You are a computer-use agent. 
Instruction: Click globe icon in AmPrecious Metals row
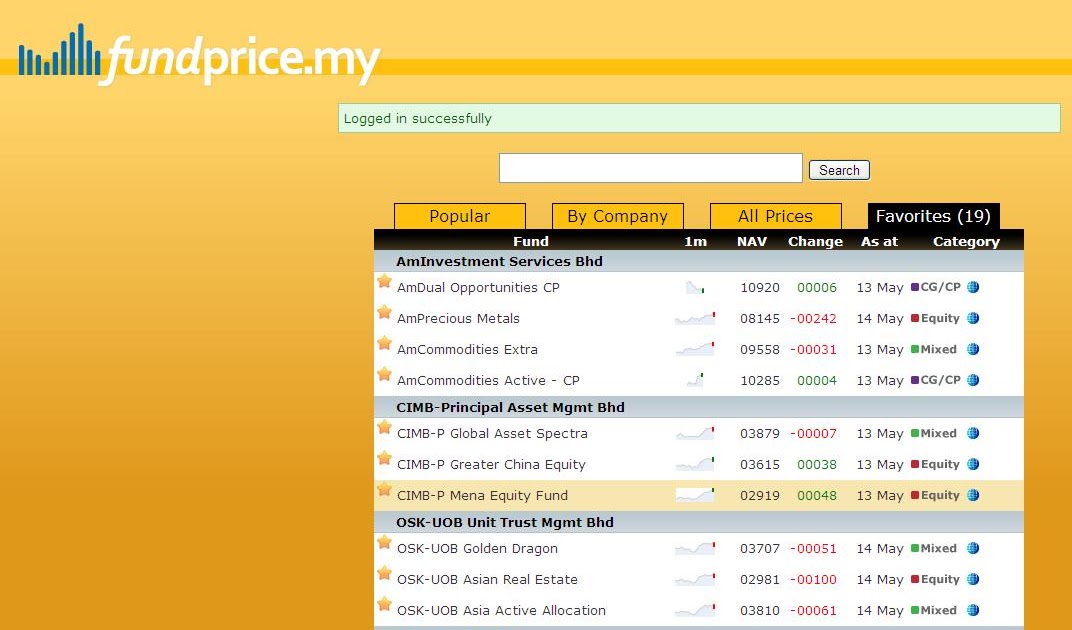tap(973, 318)
